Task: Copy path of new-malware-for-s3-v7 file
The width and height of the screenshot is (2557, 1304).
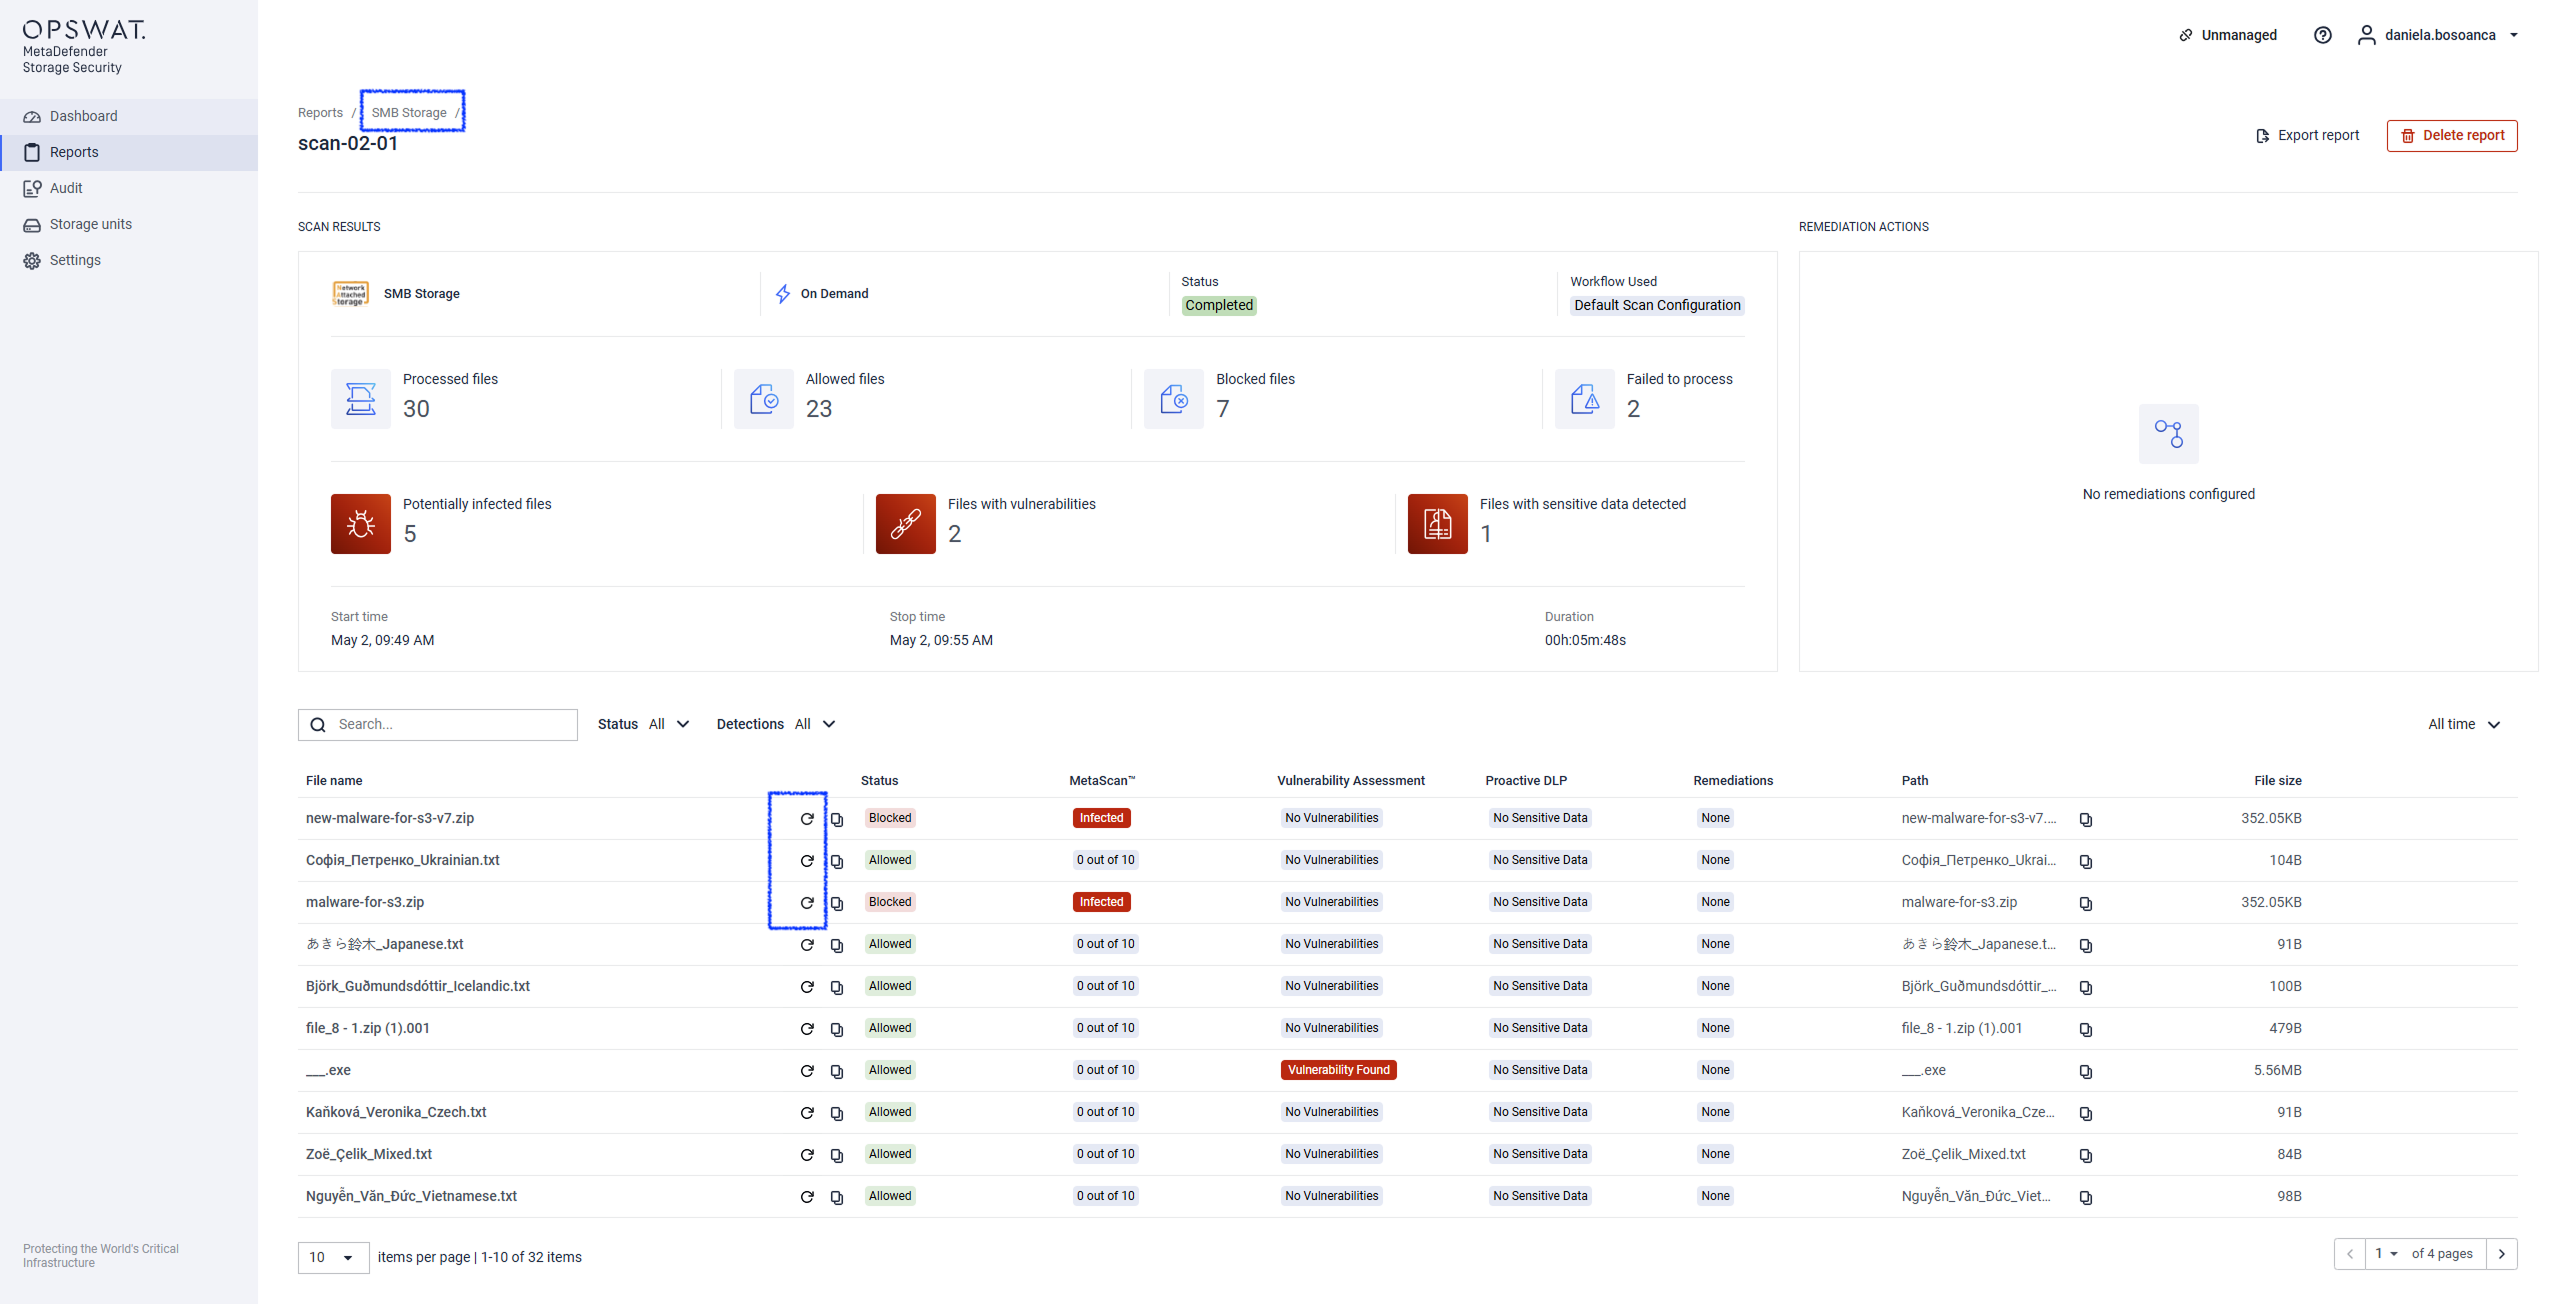Action: pyautogui.click(x=2085, y=820)
